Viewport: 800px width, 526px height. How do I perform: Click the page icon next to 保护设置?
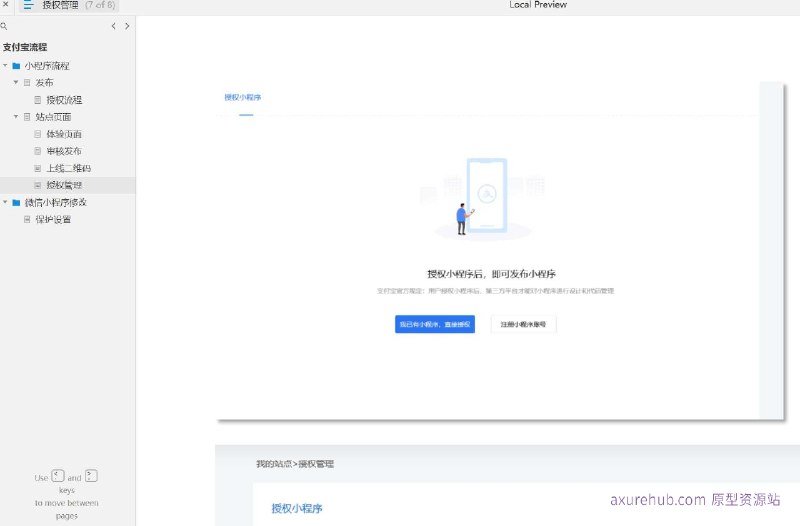coord(27,219)
